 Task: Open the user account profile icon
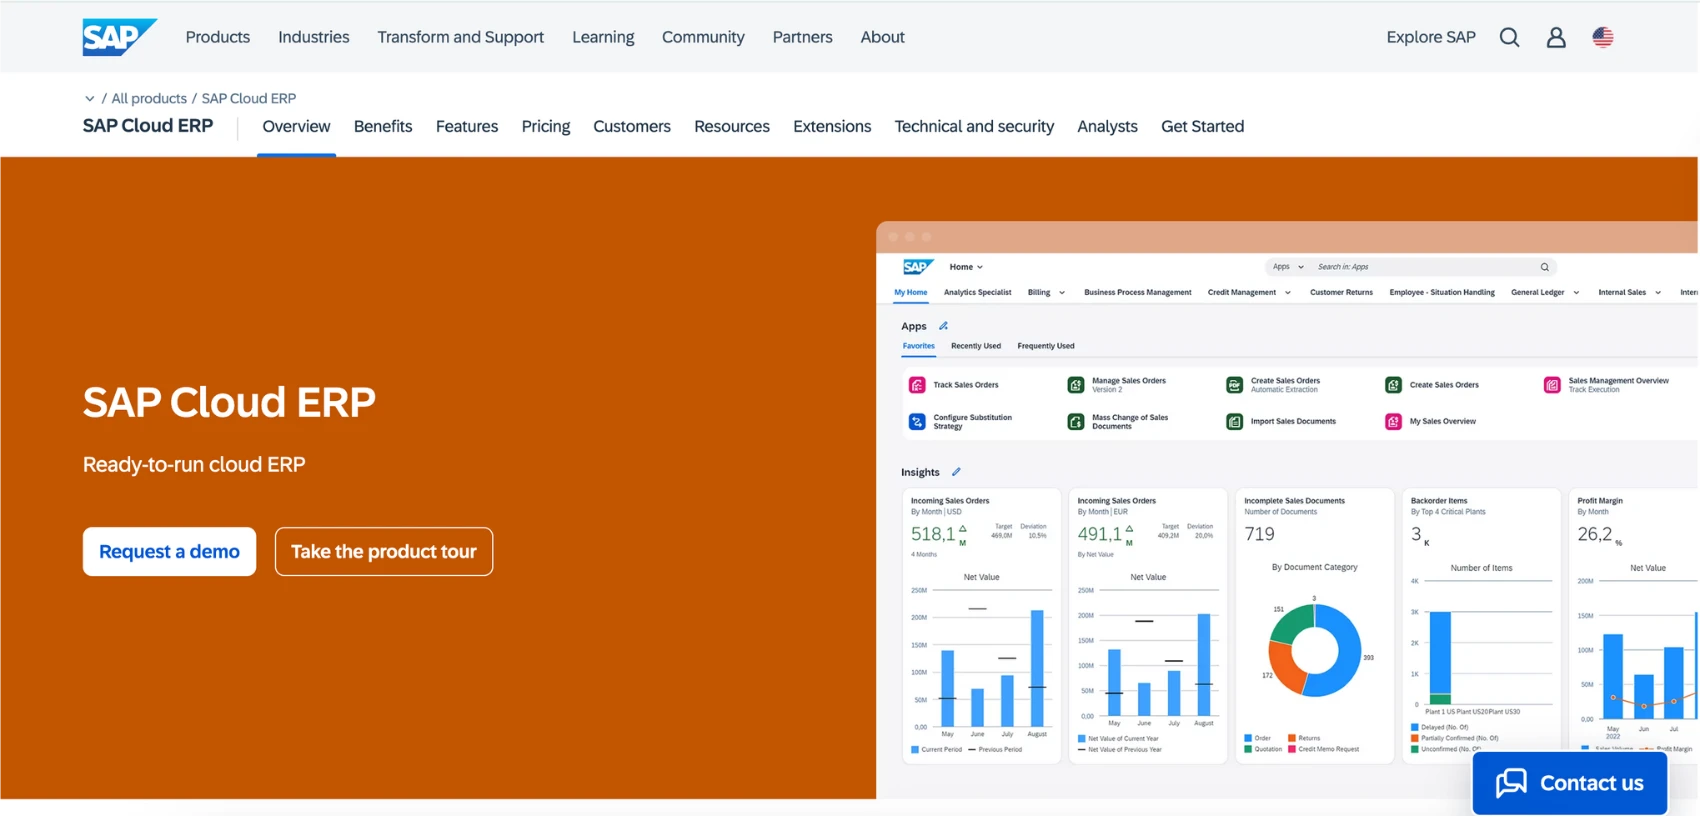(x=1557, y=38)
